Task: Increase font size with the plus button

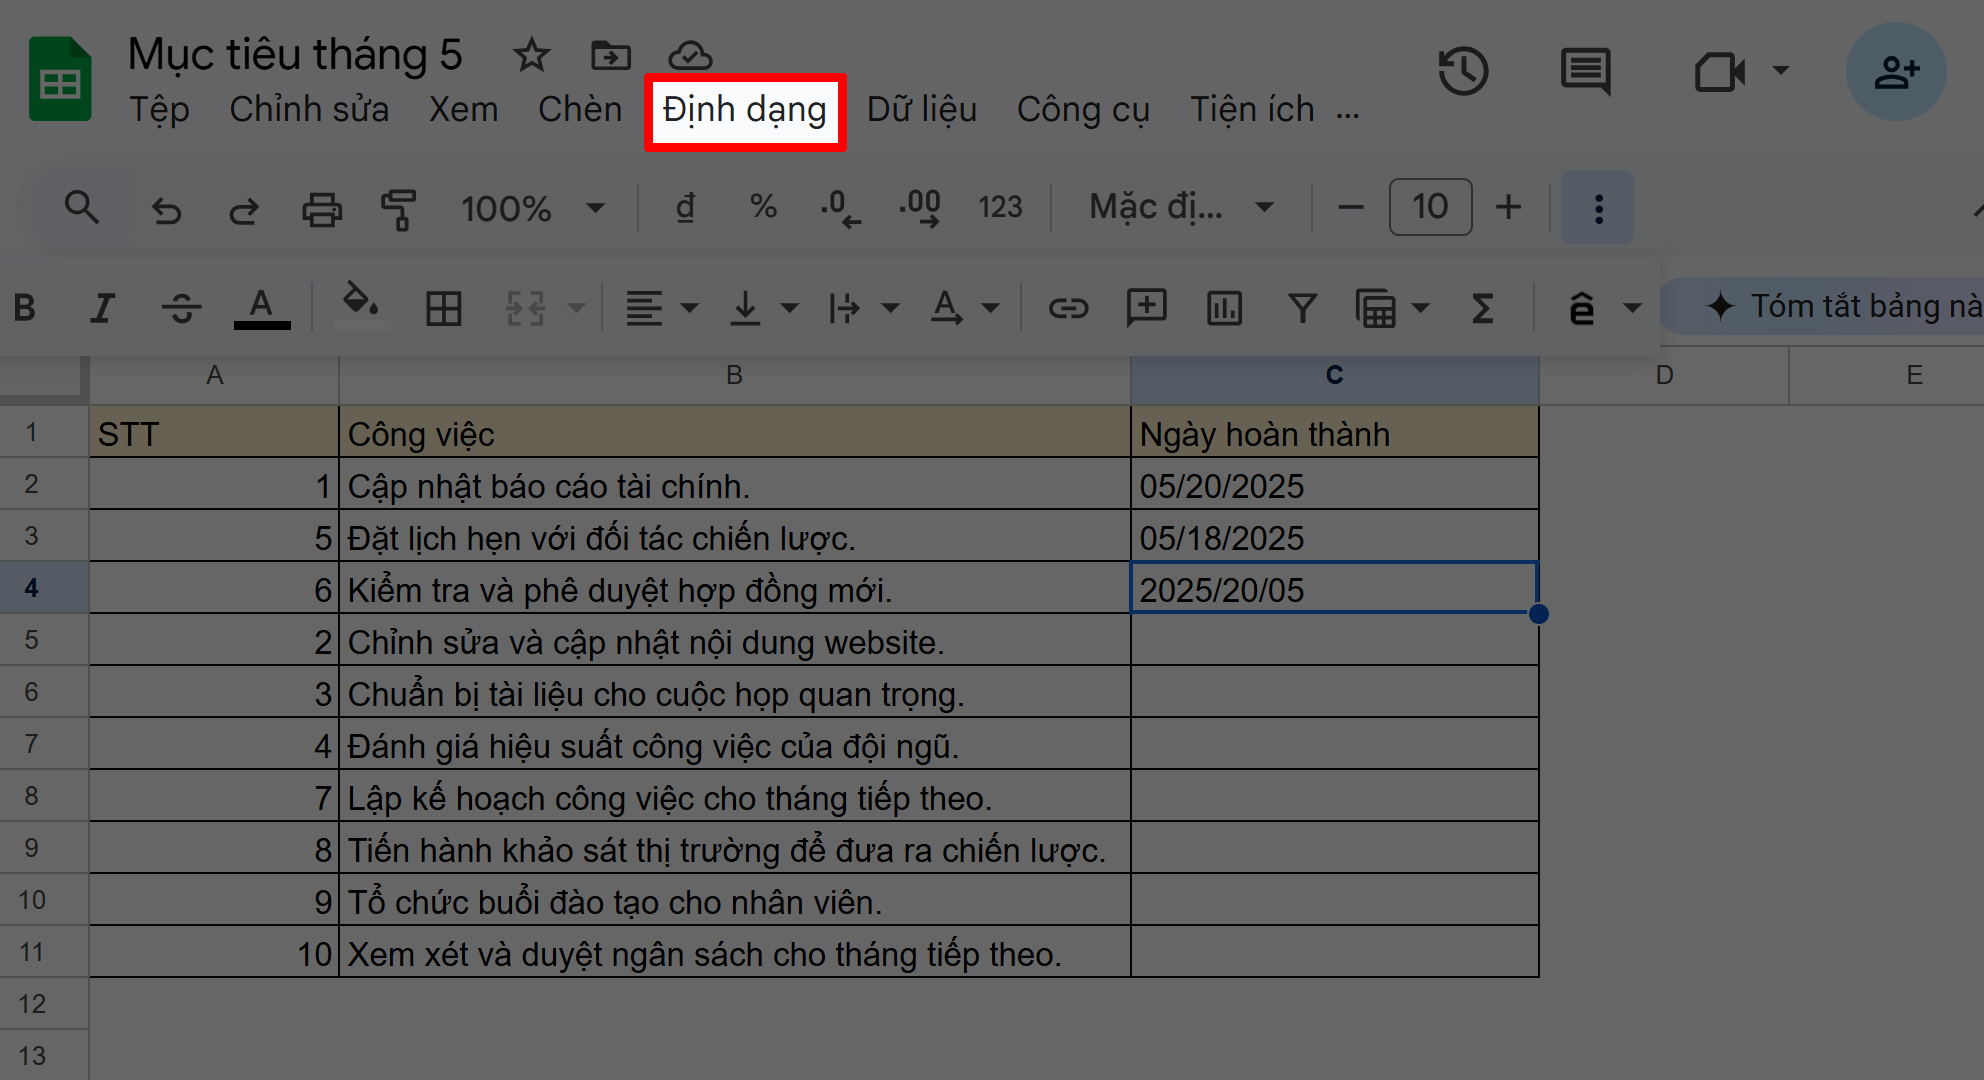Action: 1508,207
